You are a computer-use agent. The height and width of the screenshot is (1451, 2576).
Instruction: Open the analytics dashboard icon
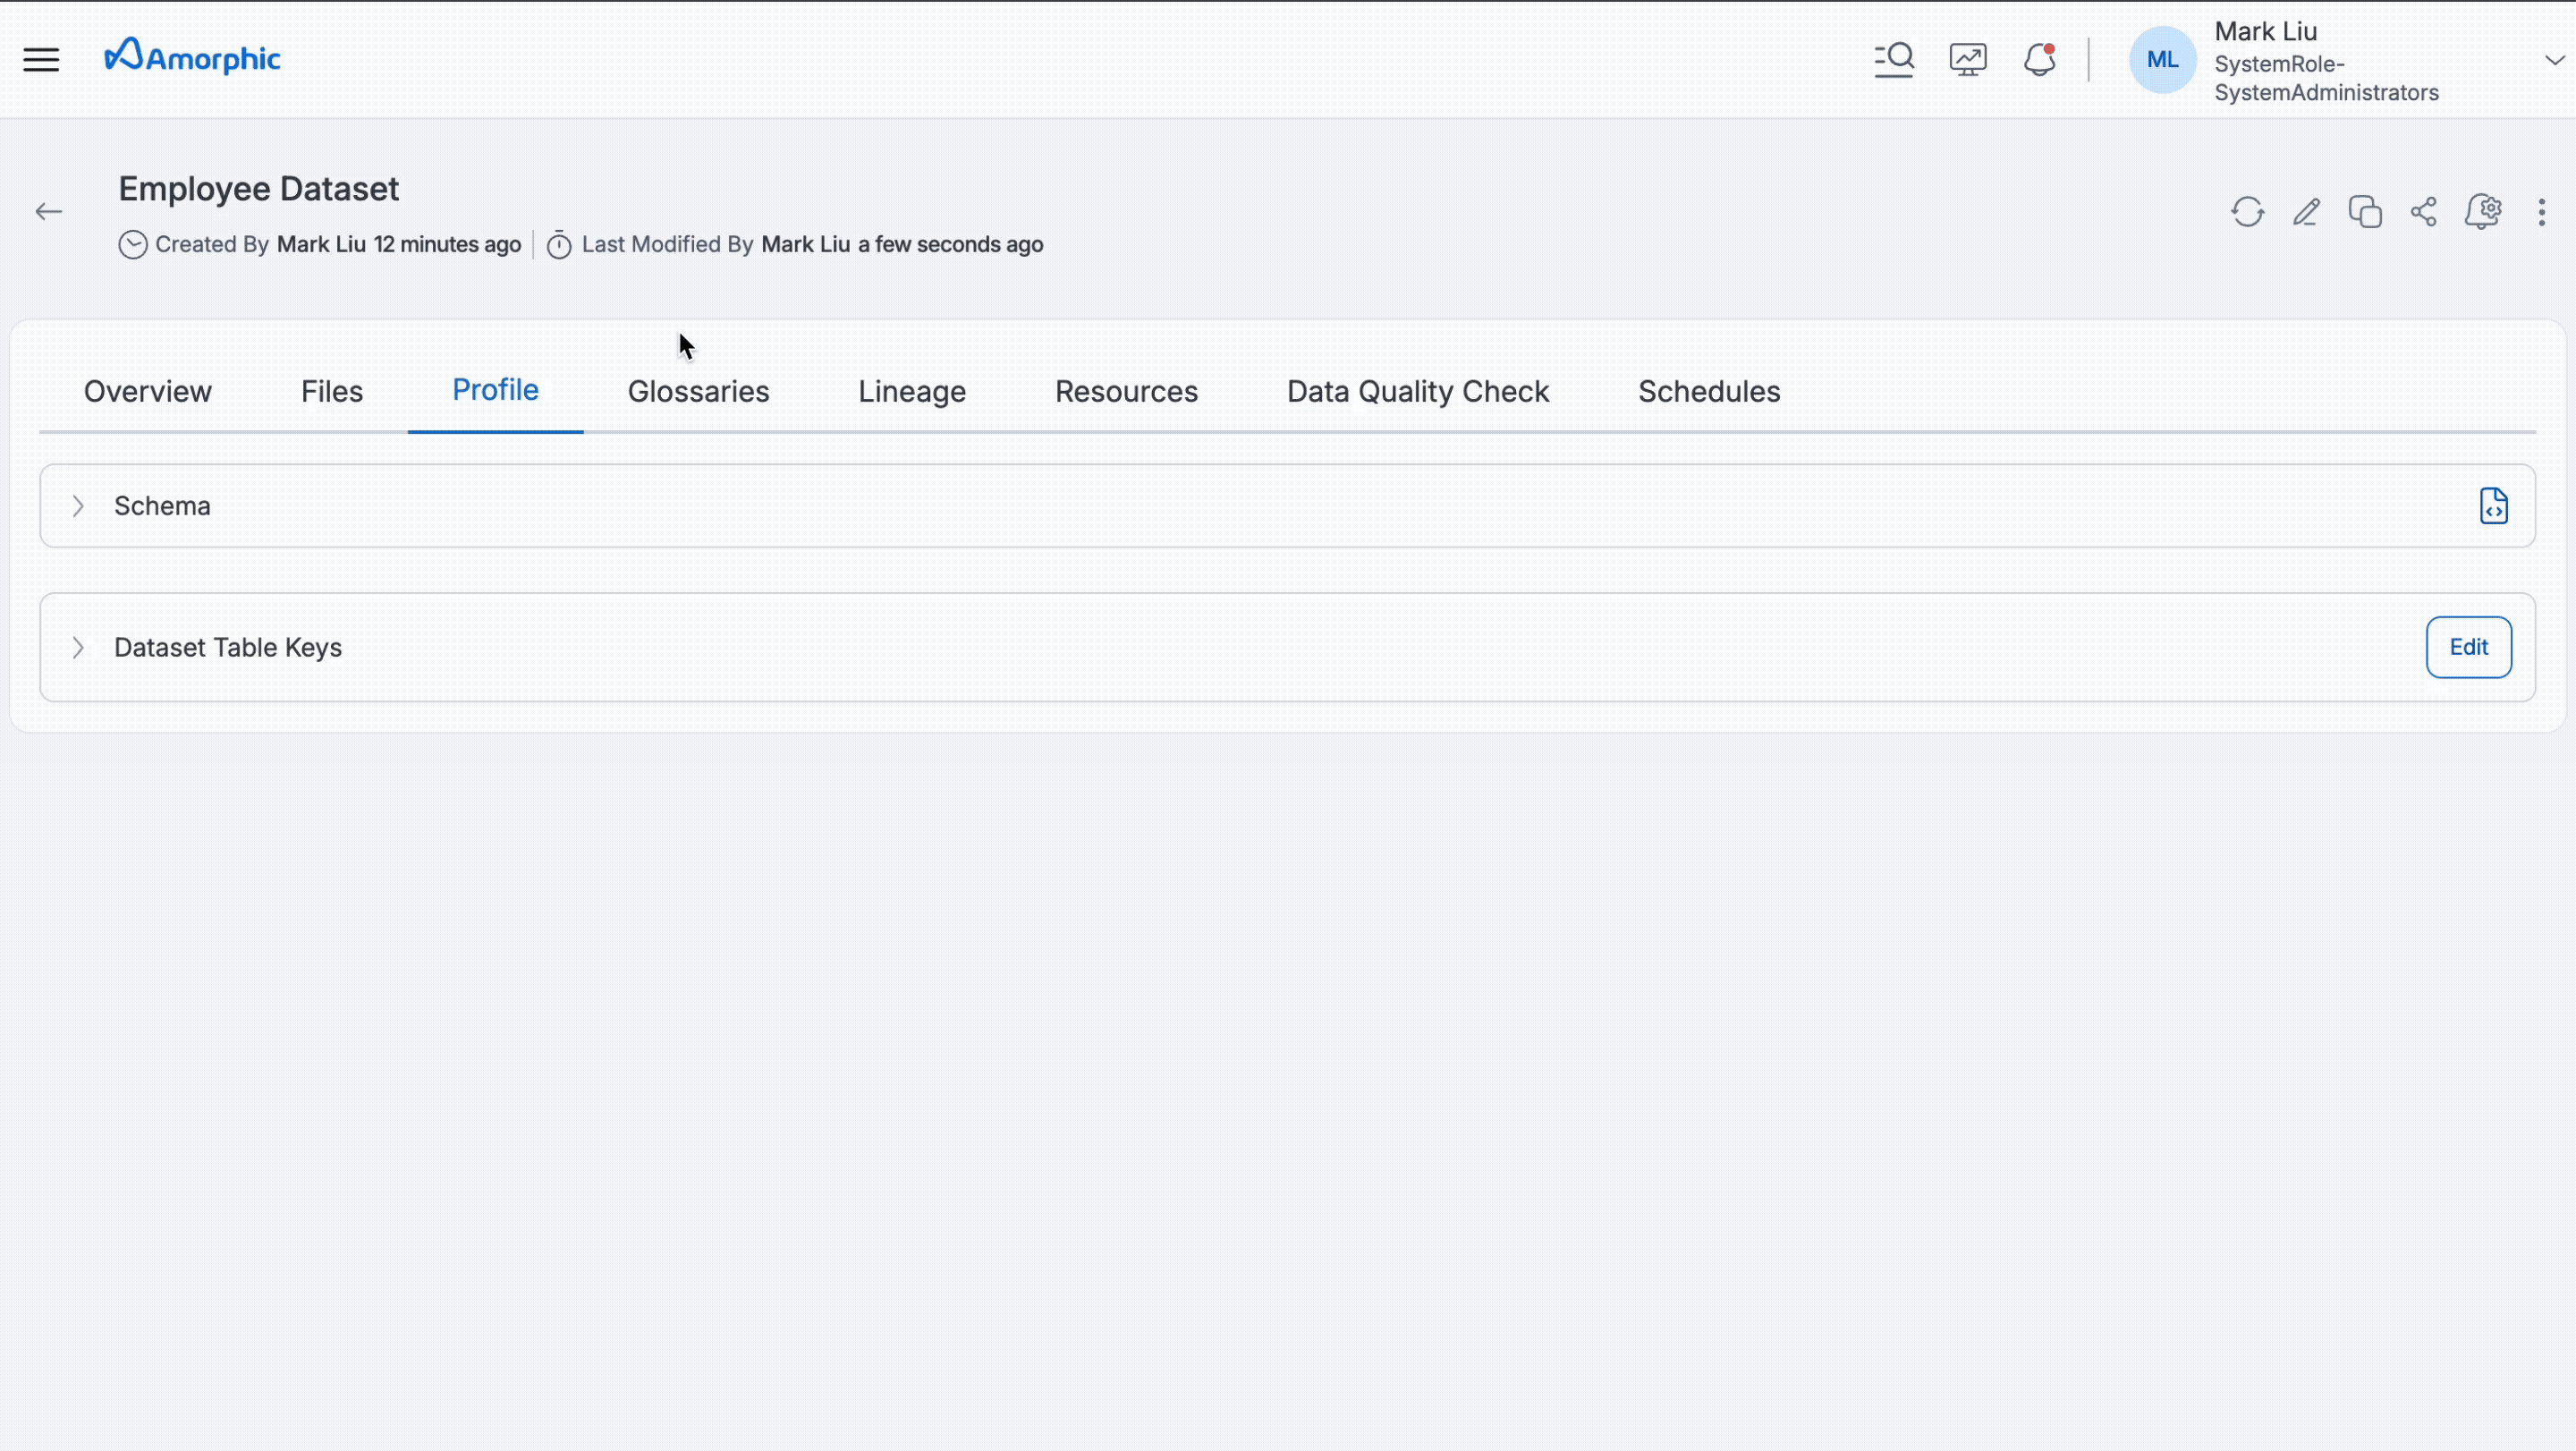[1967, 59]
